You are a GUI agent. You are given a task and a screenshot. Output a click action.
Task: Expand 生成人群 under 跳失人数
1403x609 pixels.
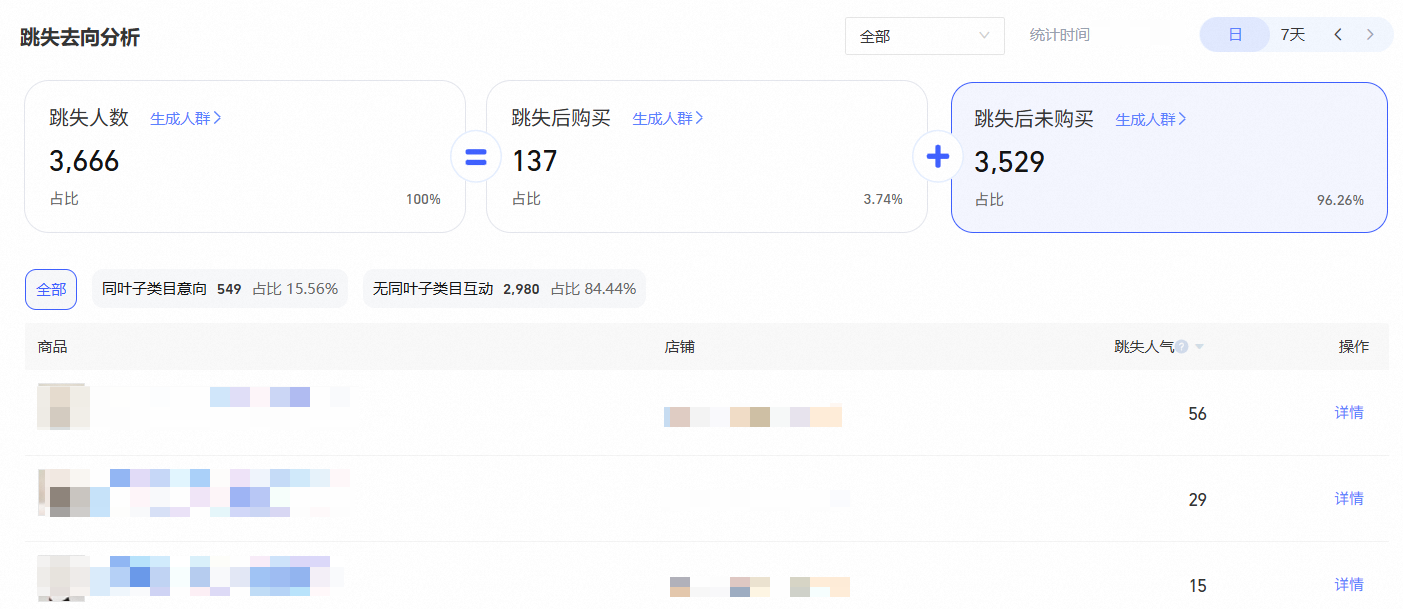(x=186, y=118)
